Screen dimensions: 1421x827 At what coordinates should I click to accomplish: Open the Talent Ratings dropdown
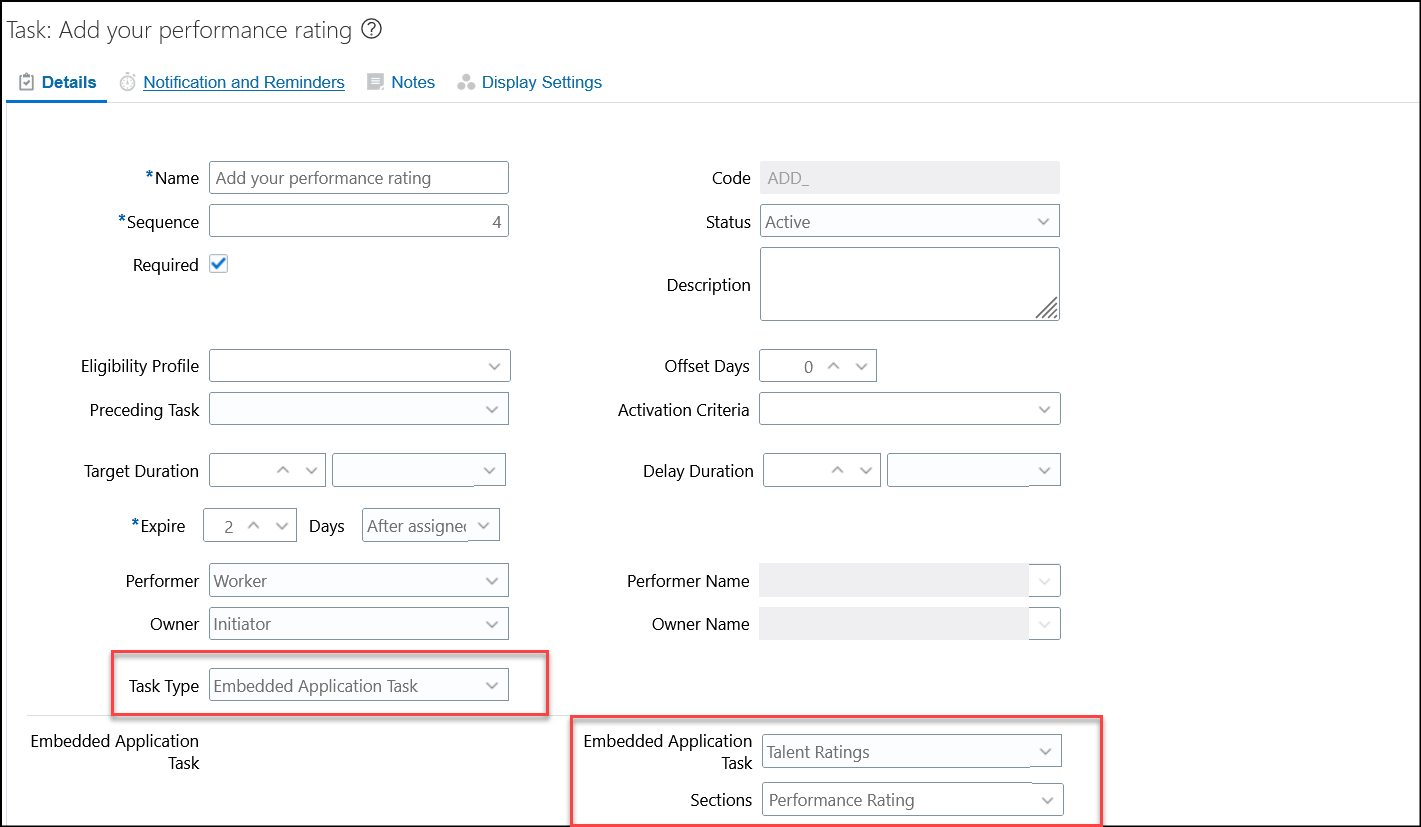pos(912,751)
